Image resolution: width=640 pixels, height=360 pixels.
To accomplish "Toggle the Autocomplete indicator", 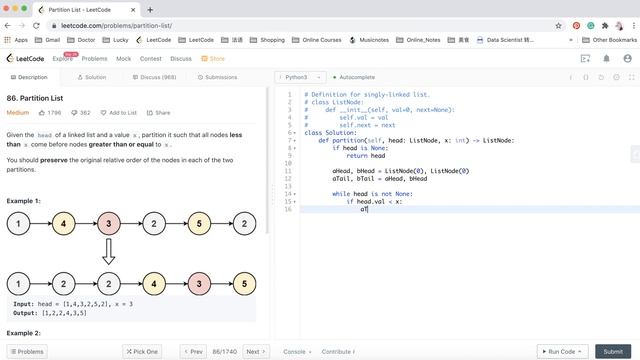I will pyautogui.click(x=354, y=77).
